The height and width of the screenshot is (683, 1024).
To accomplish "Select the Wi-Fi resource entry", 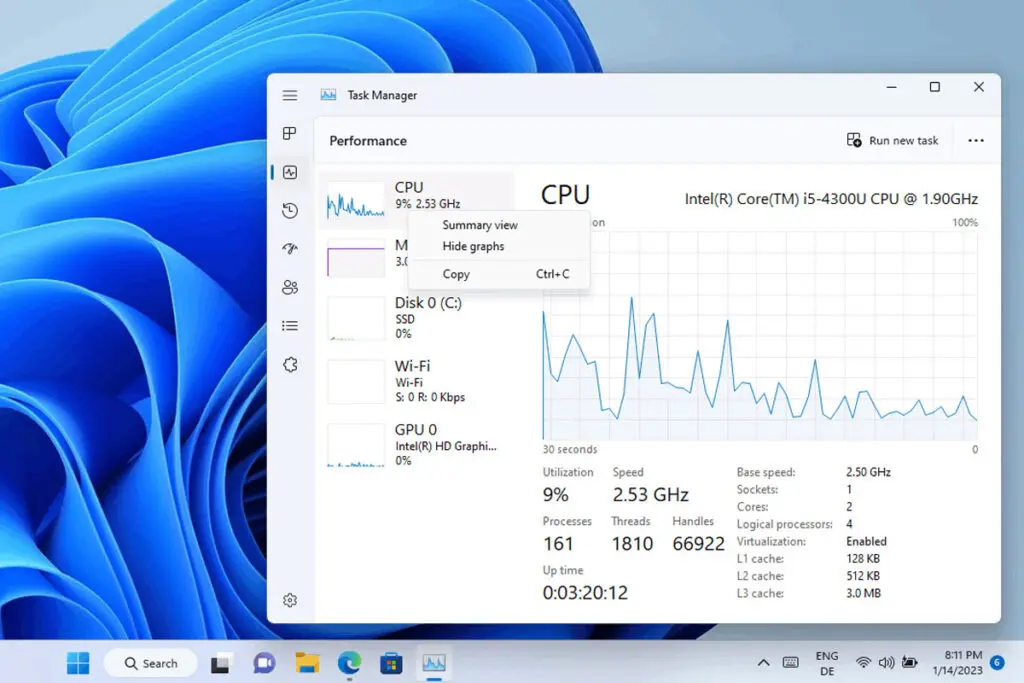I will pos(416,381).
